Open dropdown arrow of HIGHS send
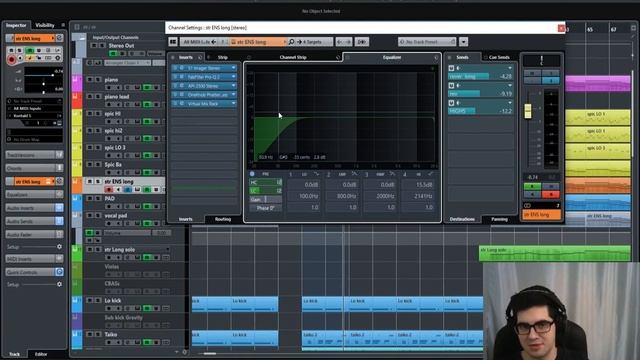This screenshot has width=640, height=360. coord(510,103)
